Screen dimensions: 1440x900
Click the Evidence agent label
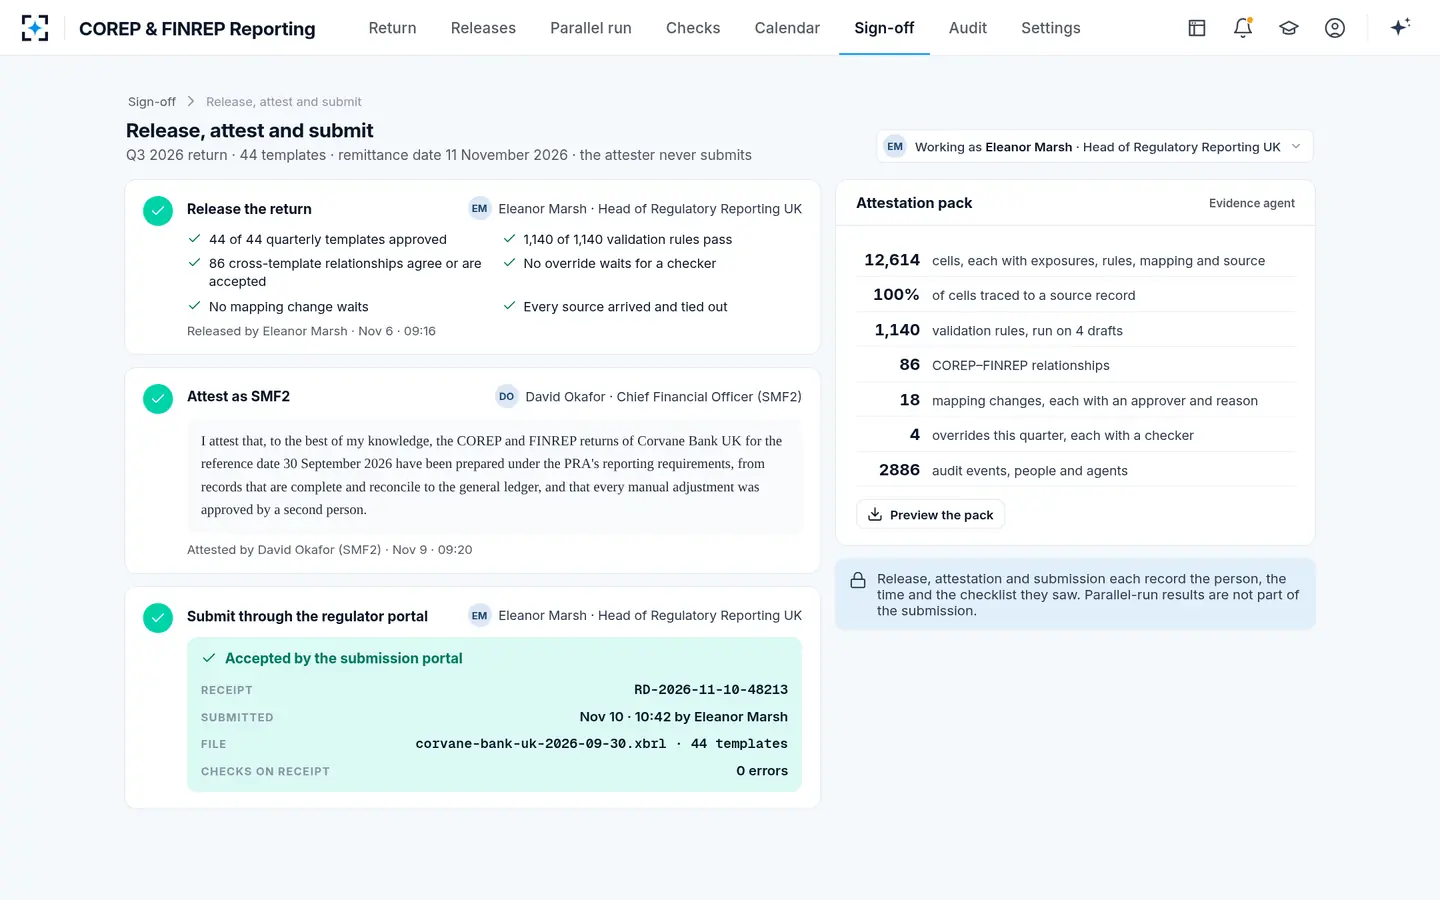[1252, 204]
